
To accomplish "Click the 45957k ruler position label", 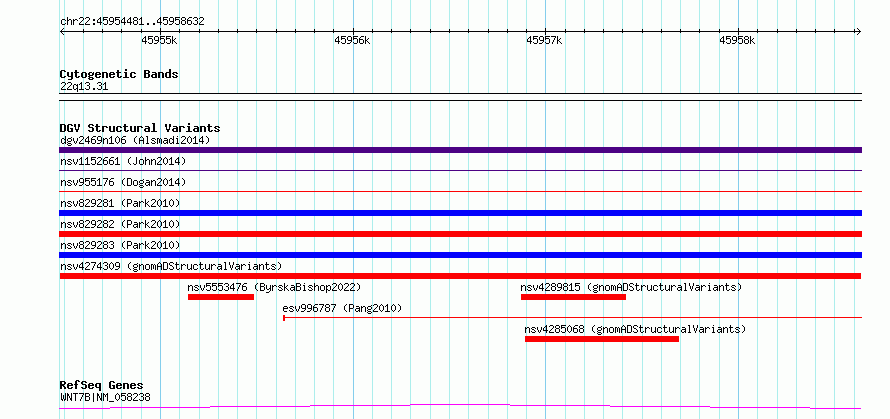I will click(544, 40).
